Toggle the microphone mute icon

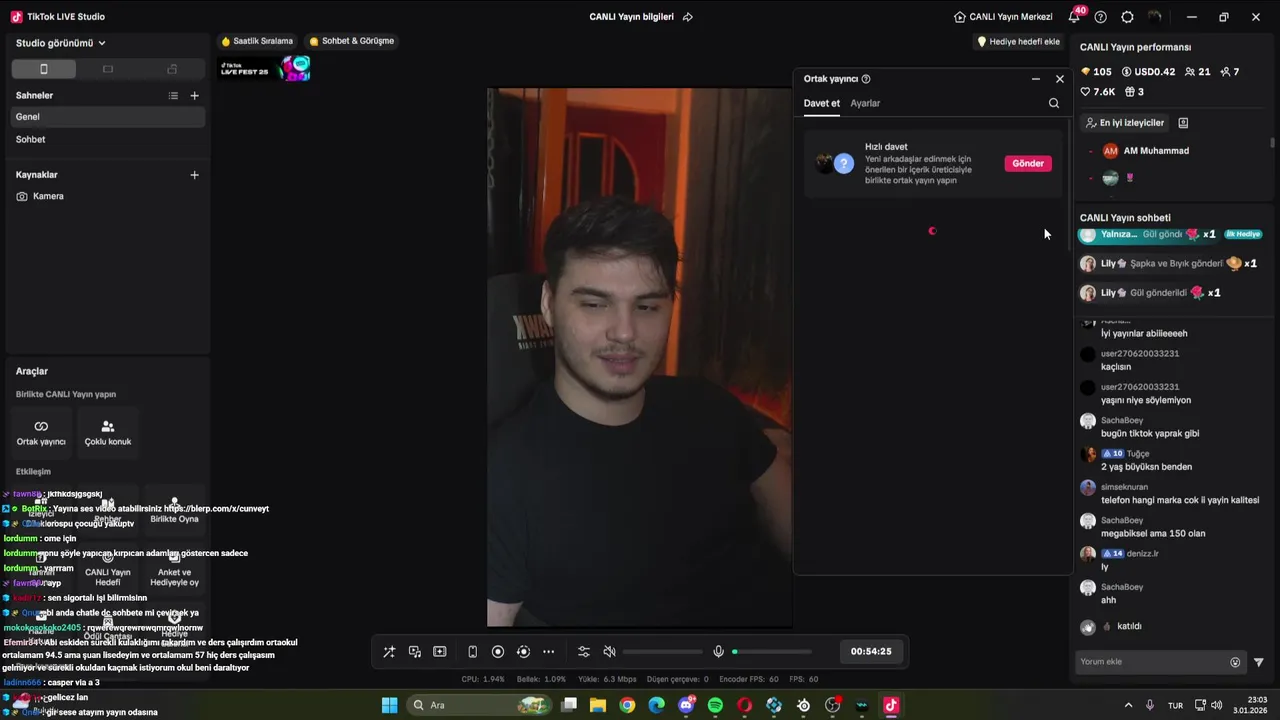tap(718, 652)
